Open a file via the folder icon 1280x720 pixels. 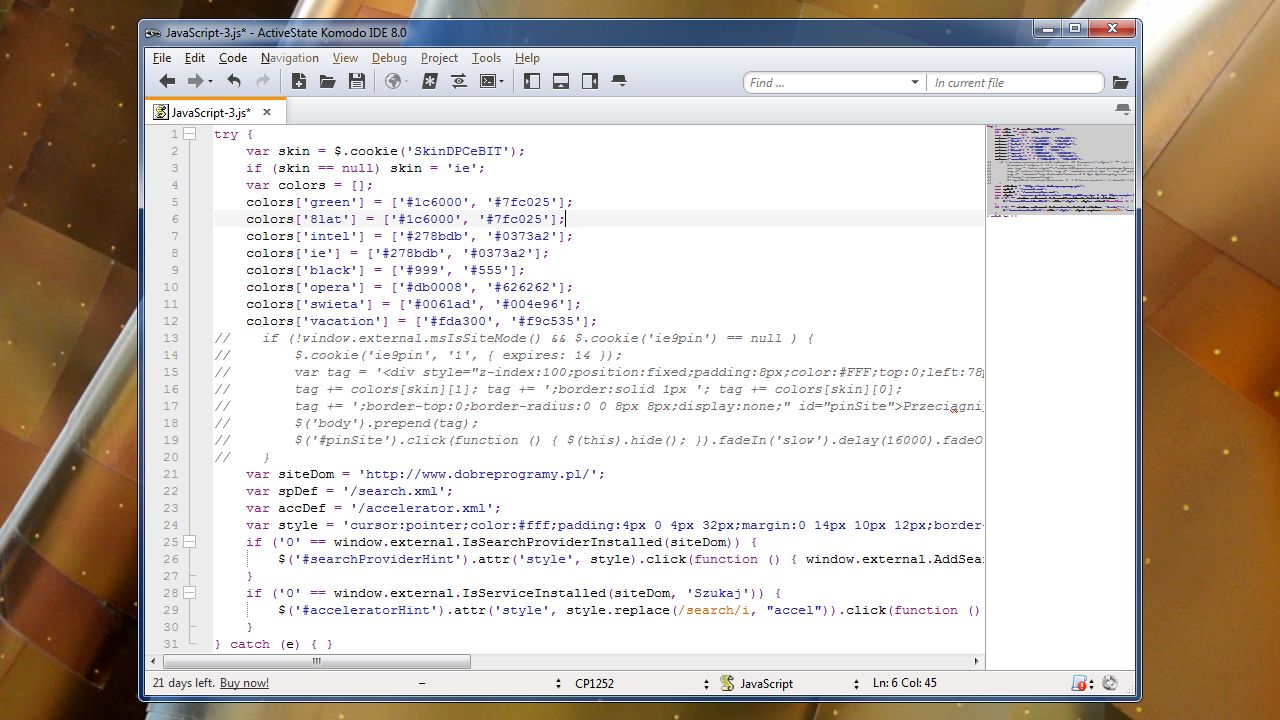point(327,82)
